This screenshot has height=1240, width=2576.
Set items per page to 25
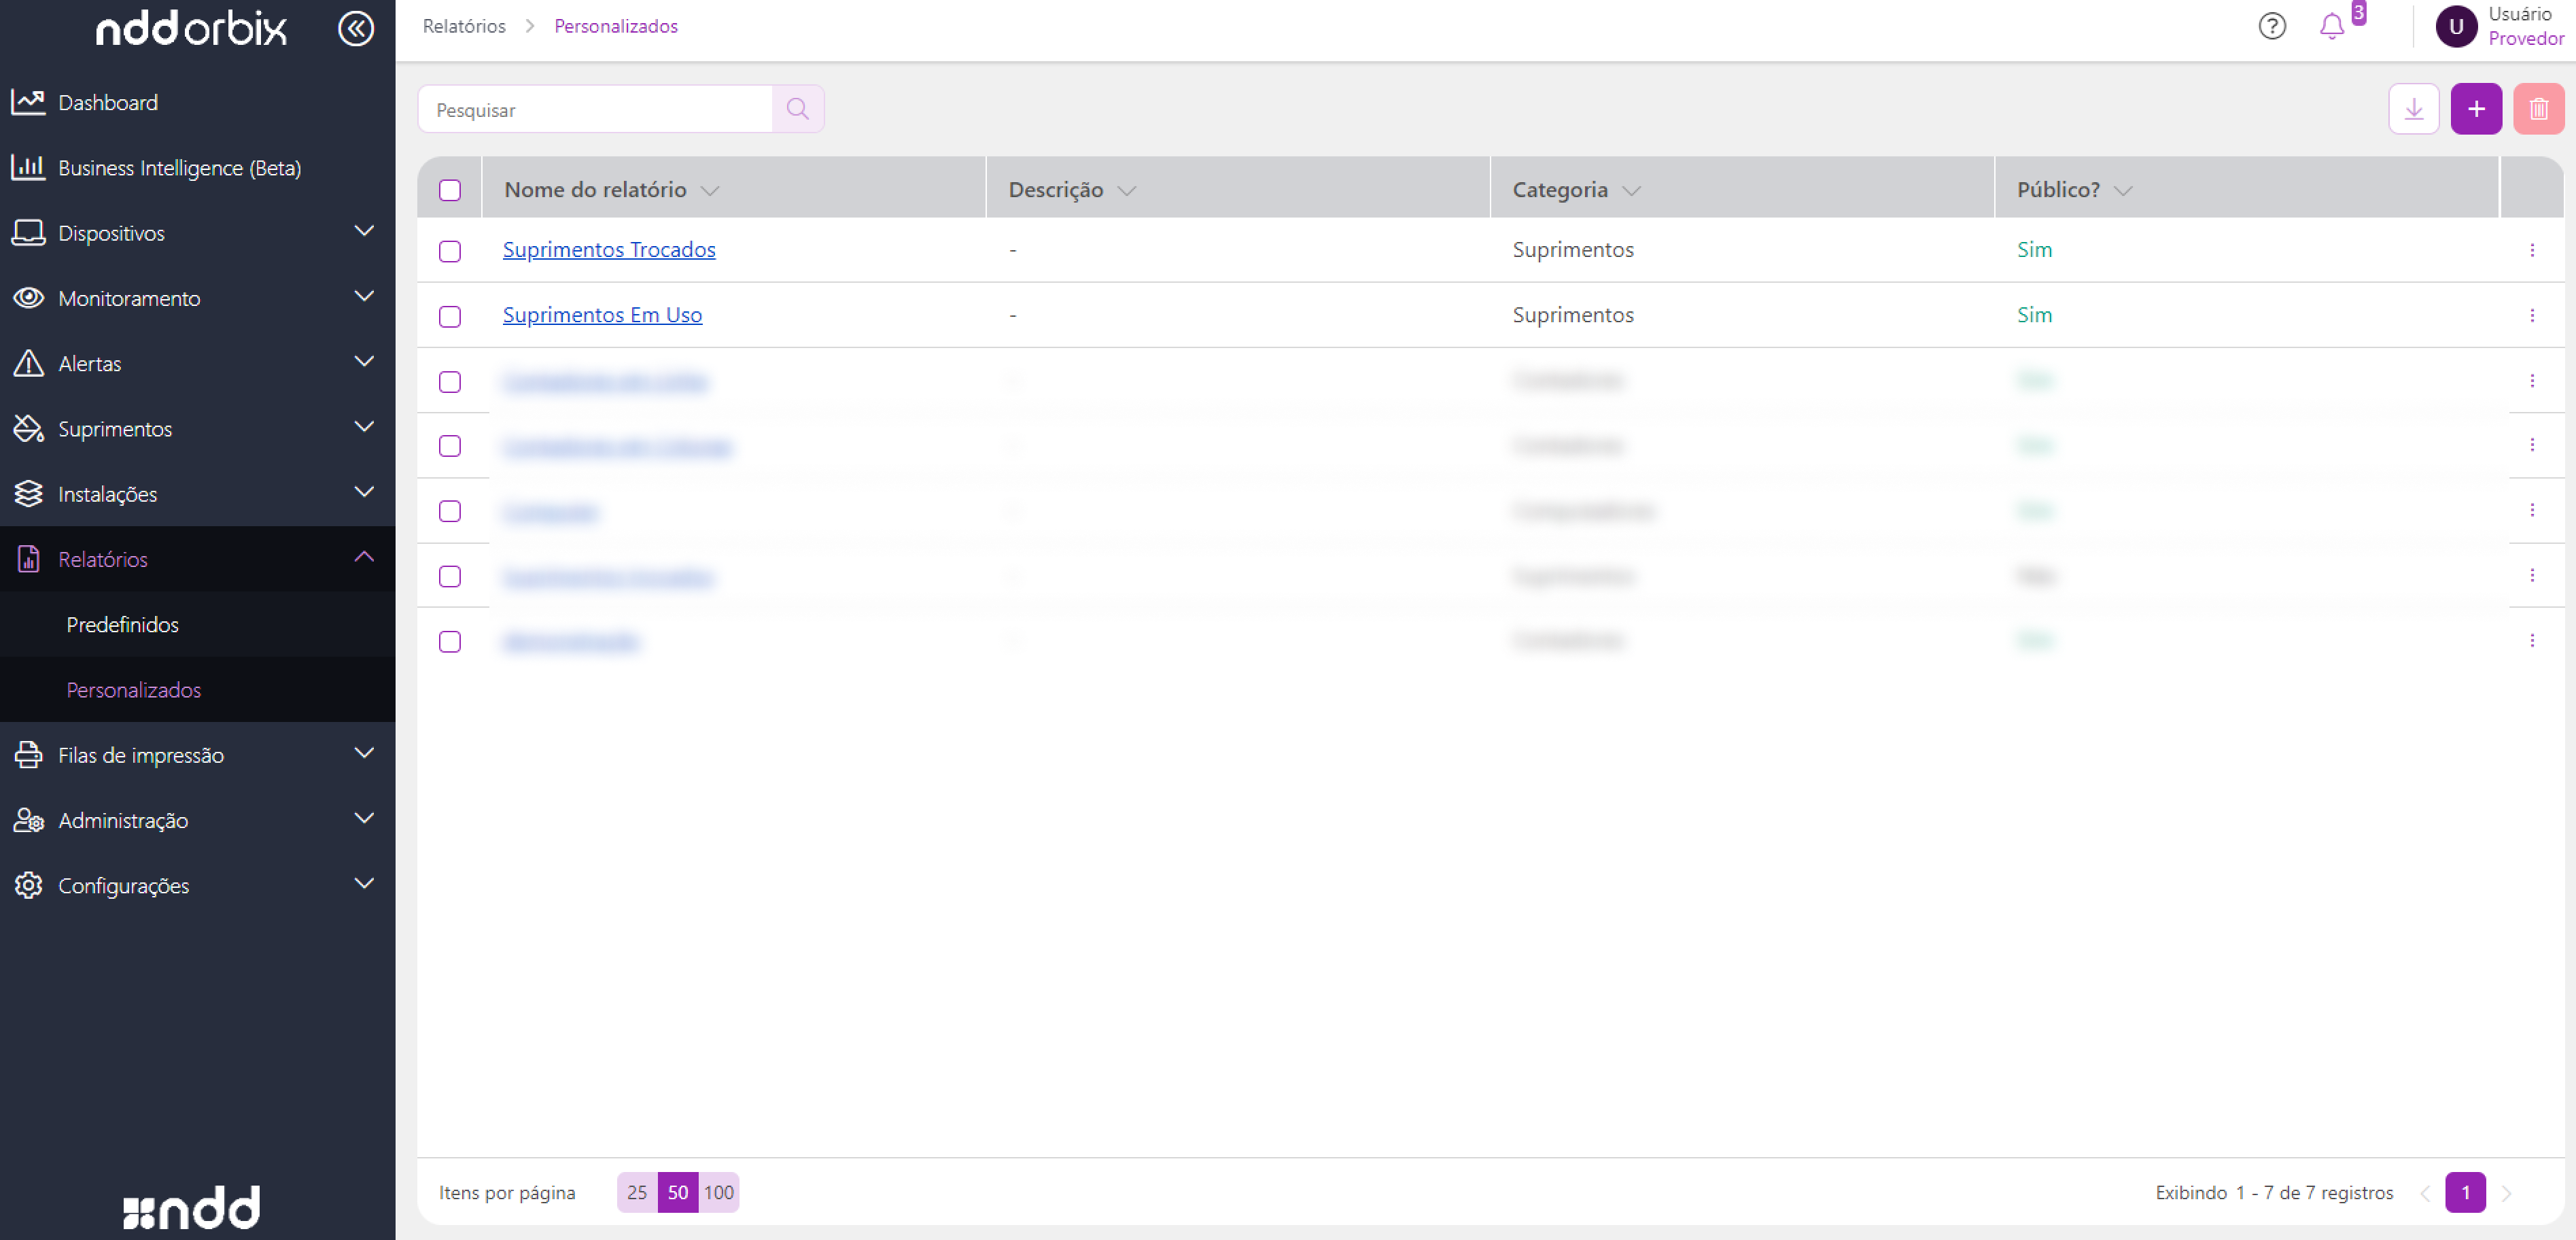(637, 1192)
